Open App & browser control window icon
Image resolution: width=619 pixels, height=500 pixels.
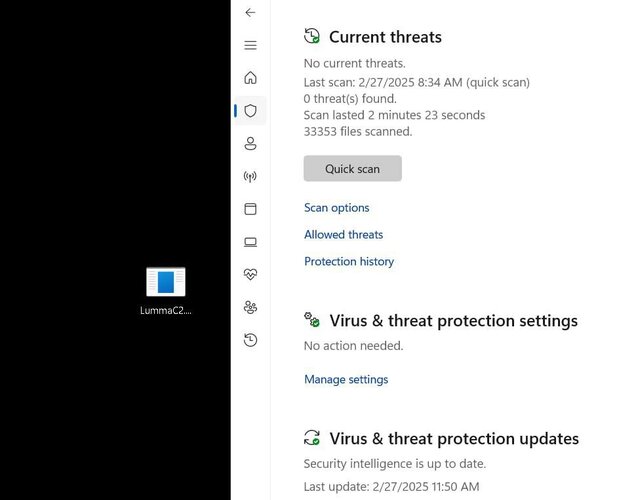pyautogui.click(x=250, y=209)
